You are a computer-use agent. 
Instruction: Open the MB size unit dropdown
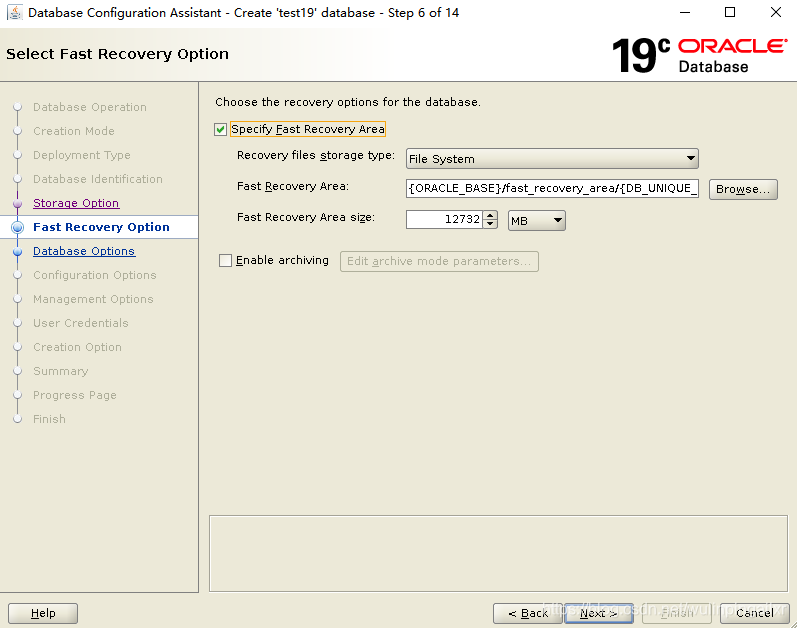coord(536,221)
